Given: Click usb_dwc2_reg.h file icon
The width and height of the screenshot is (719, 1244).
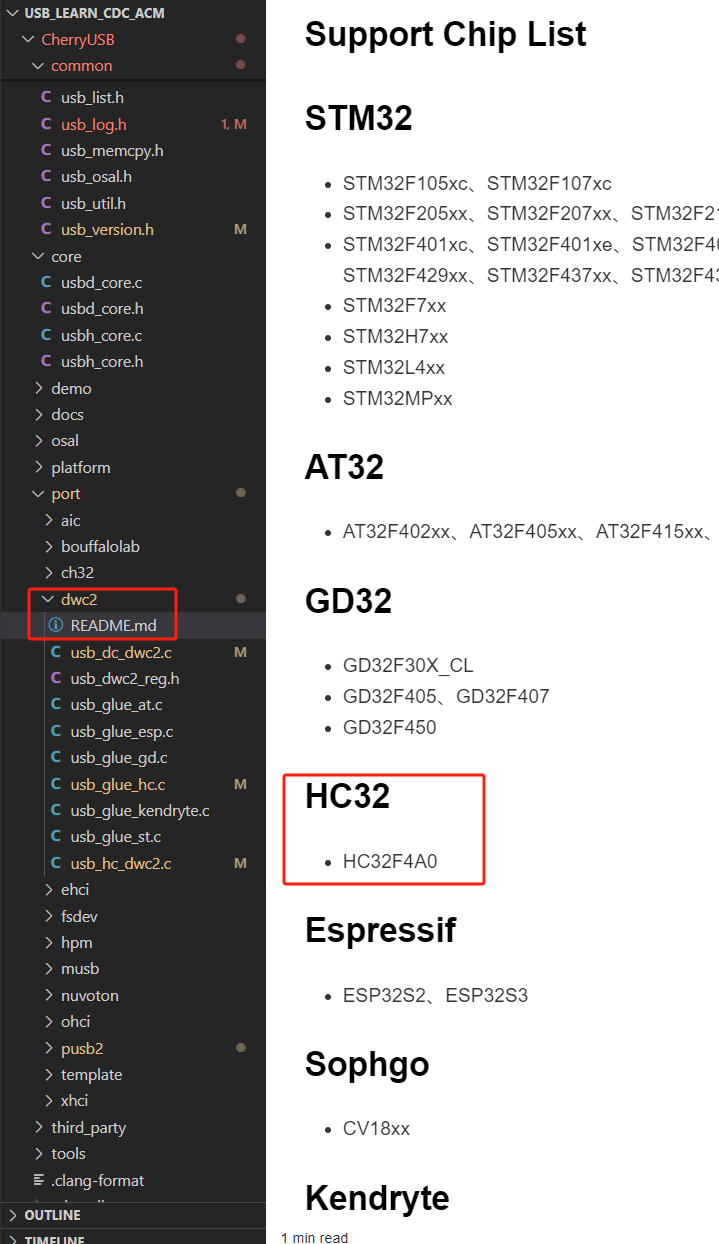Looking at the screenshot, I should click(x=56, y=679).
